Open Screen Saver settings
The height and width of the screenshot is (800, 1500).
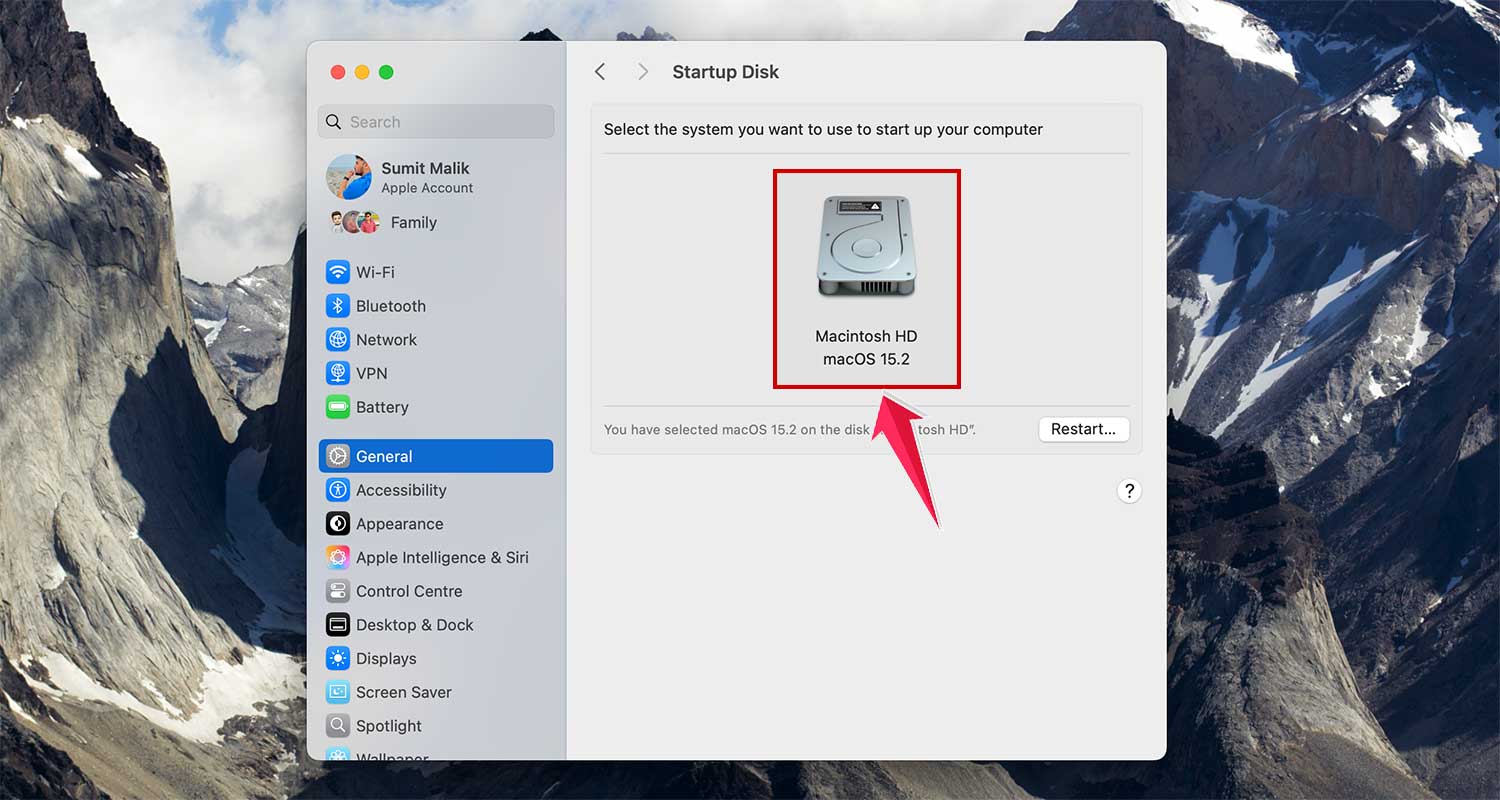click(x=403, y=692)
